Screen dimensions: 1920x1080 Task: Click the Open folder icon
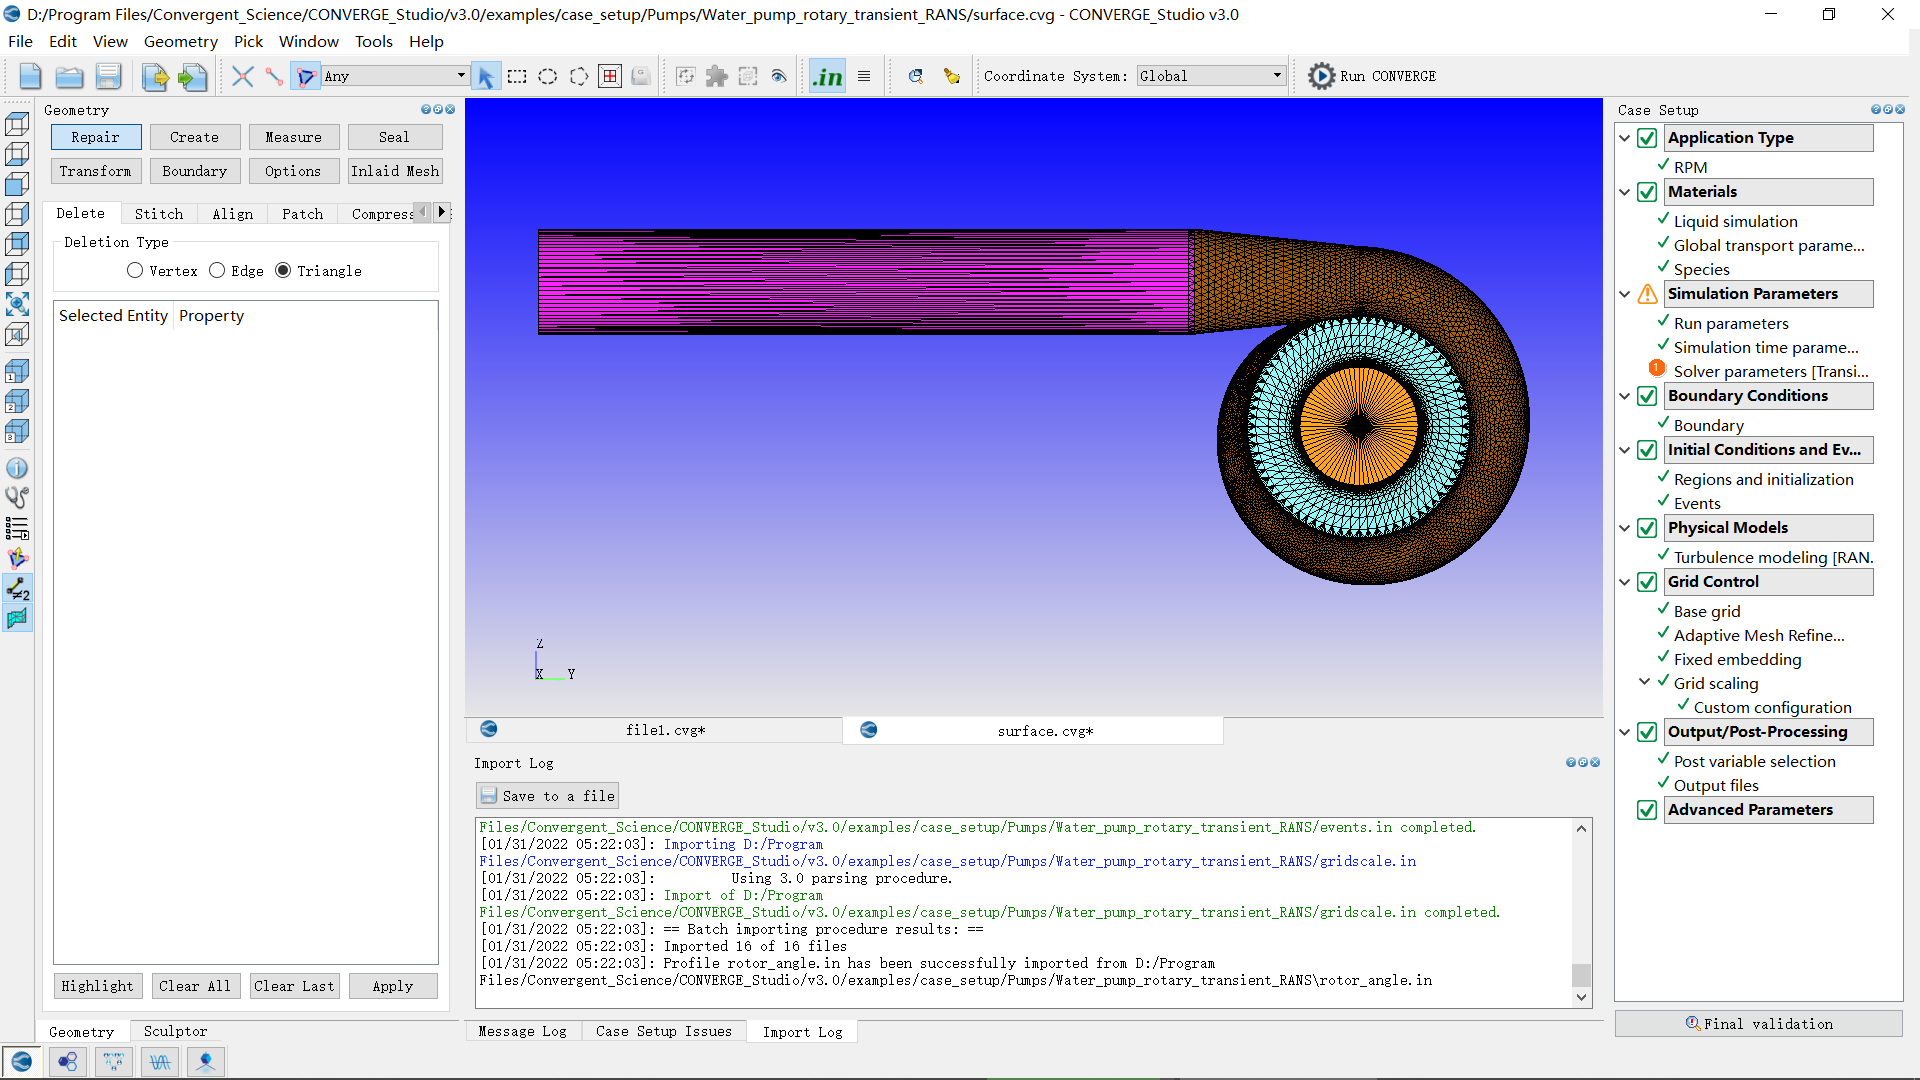click(x=69, y=76)
